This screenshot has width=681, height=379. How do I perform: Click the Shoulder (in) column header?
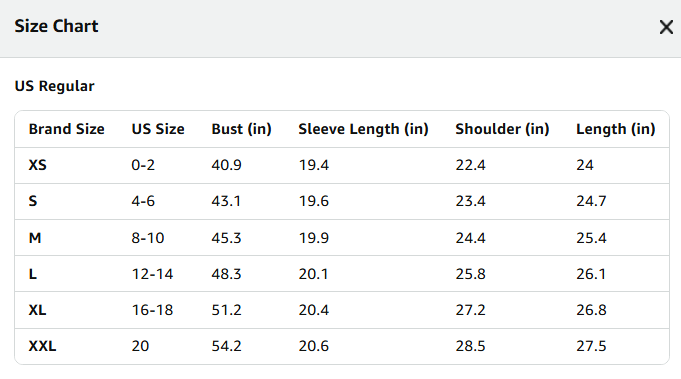502,129
